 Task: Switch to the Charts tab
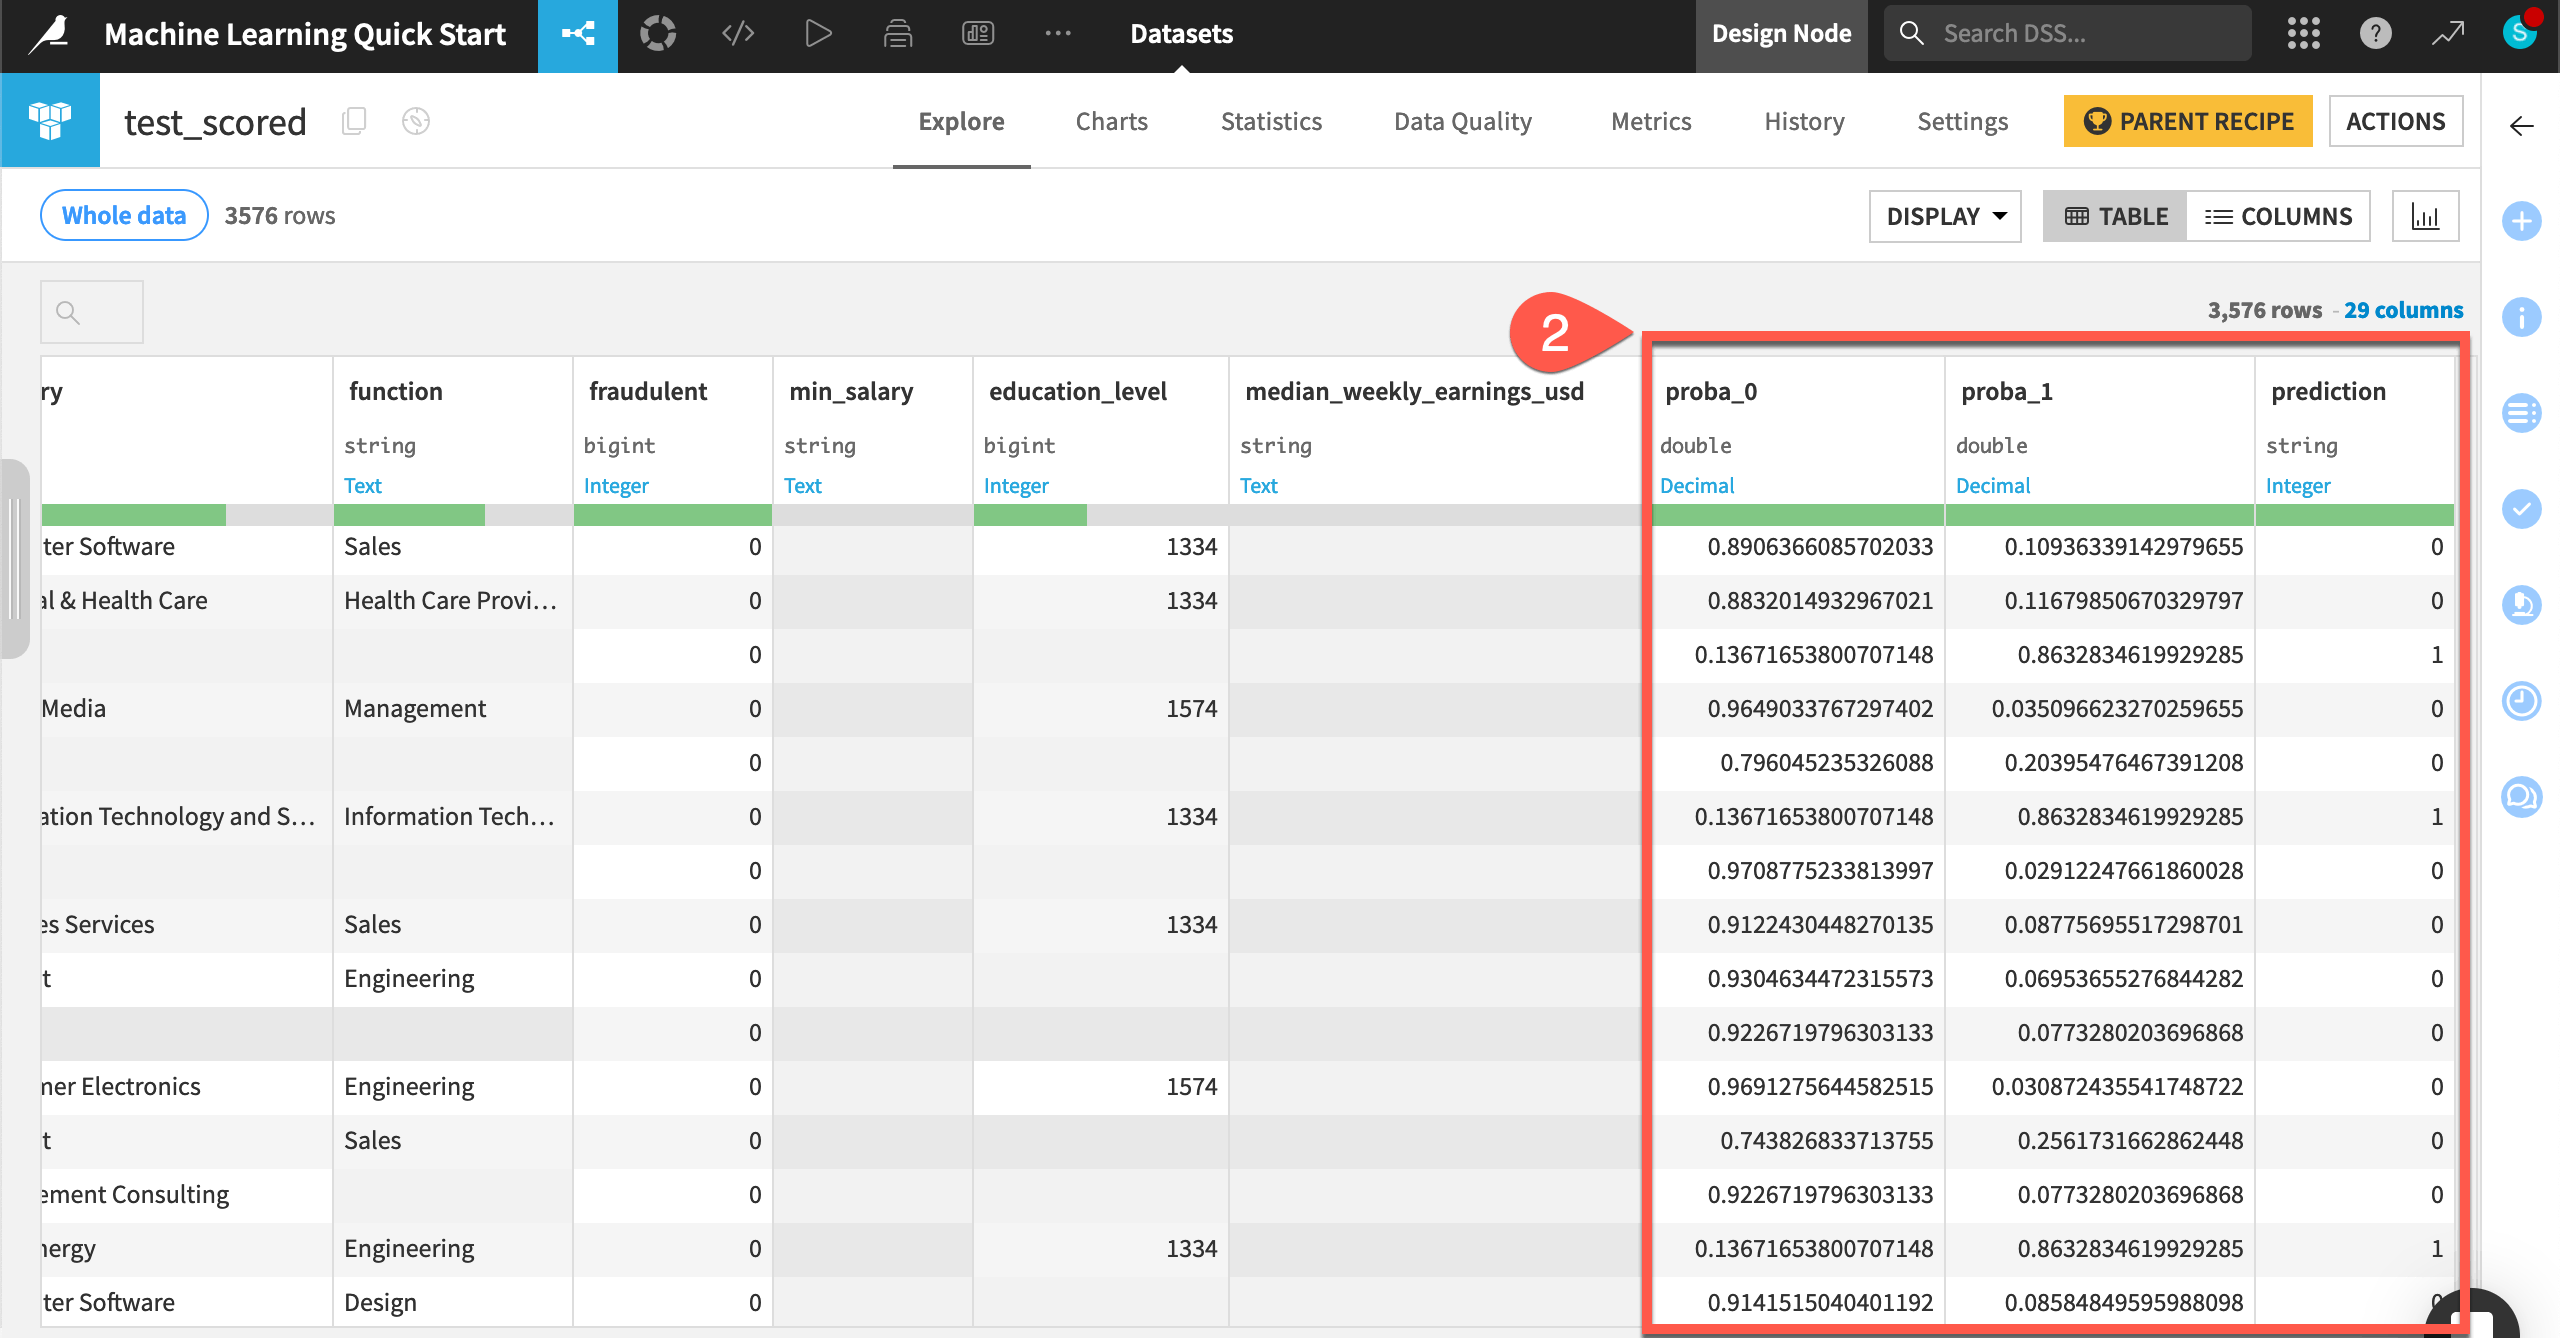1112,120
